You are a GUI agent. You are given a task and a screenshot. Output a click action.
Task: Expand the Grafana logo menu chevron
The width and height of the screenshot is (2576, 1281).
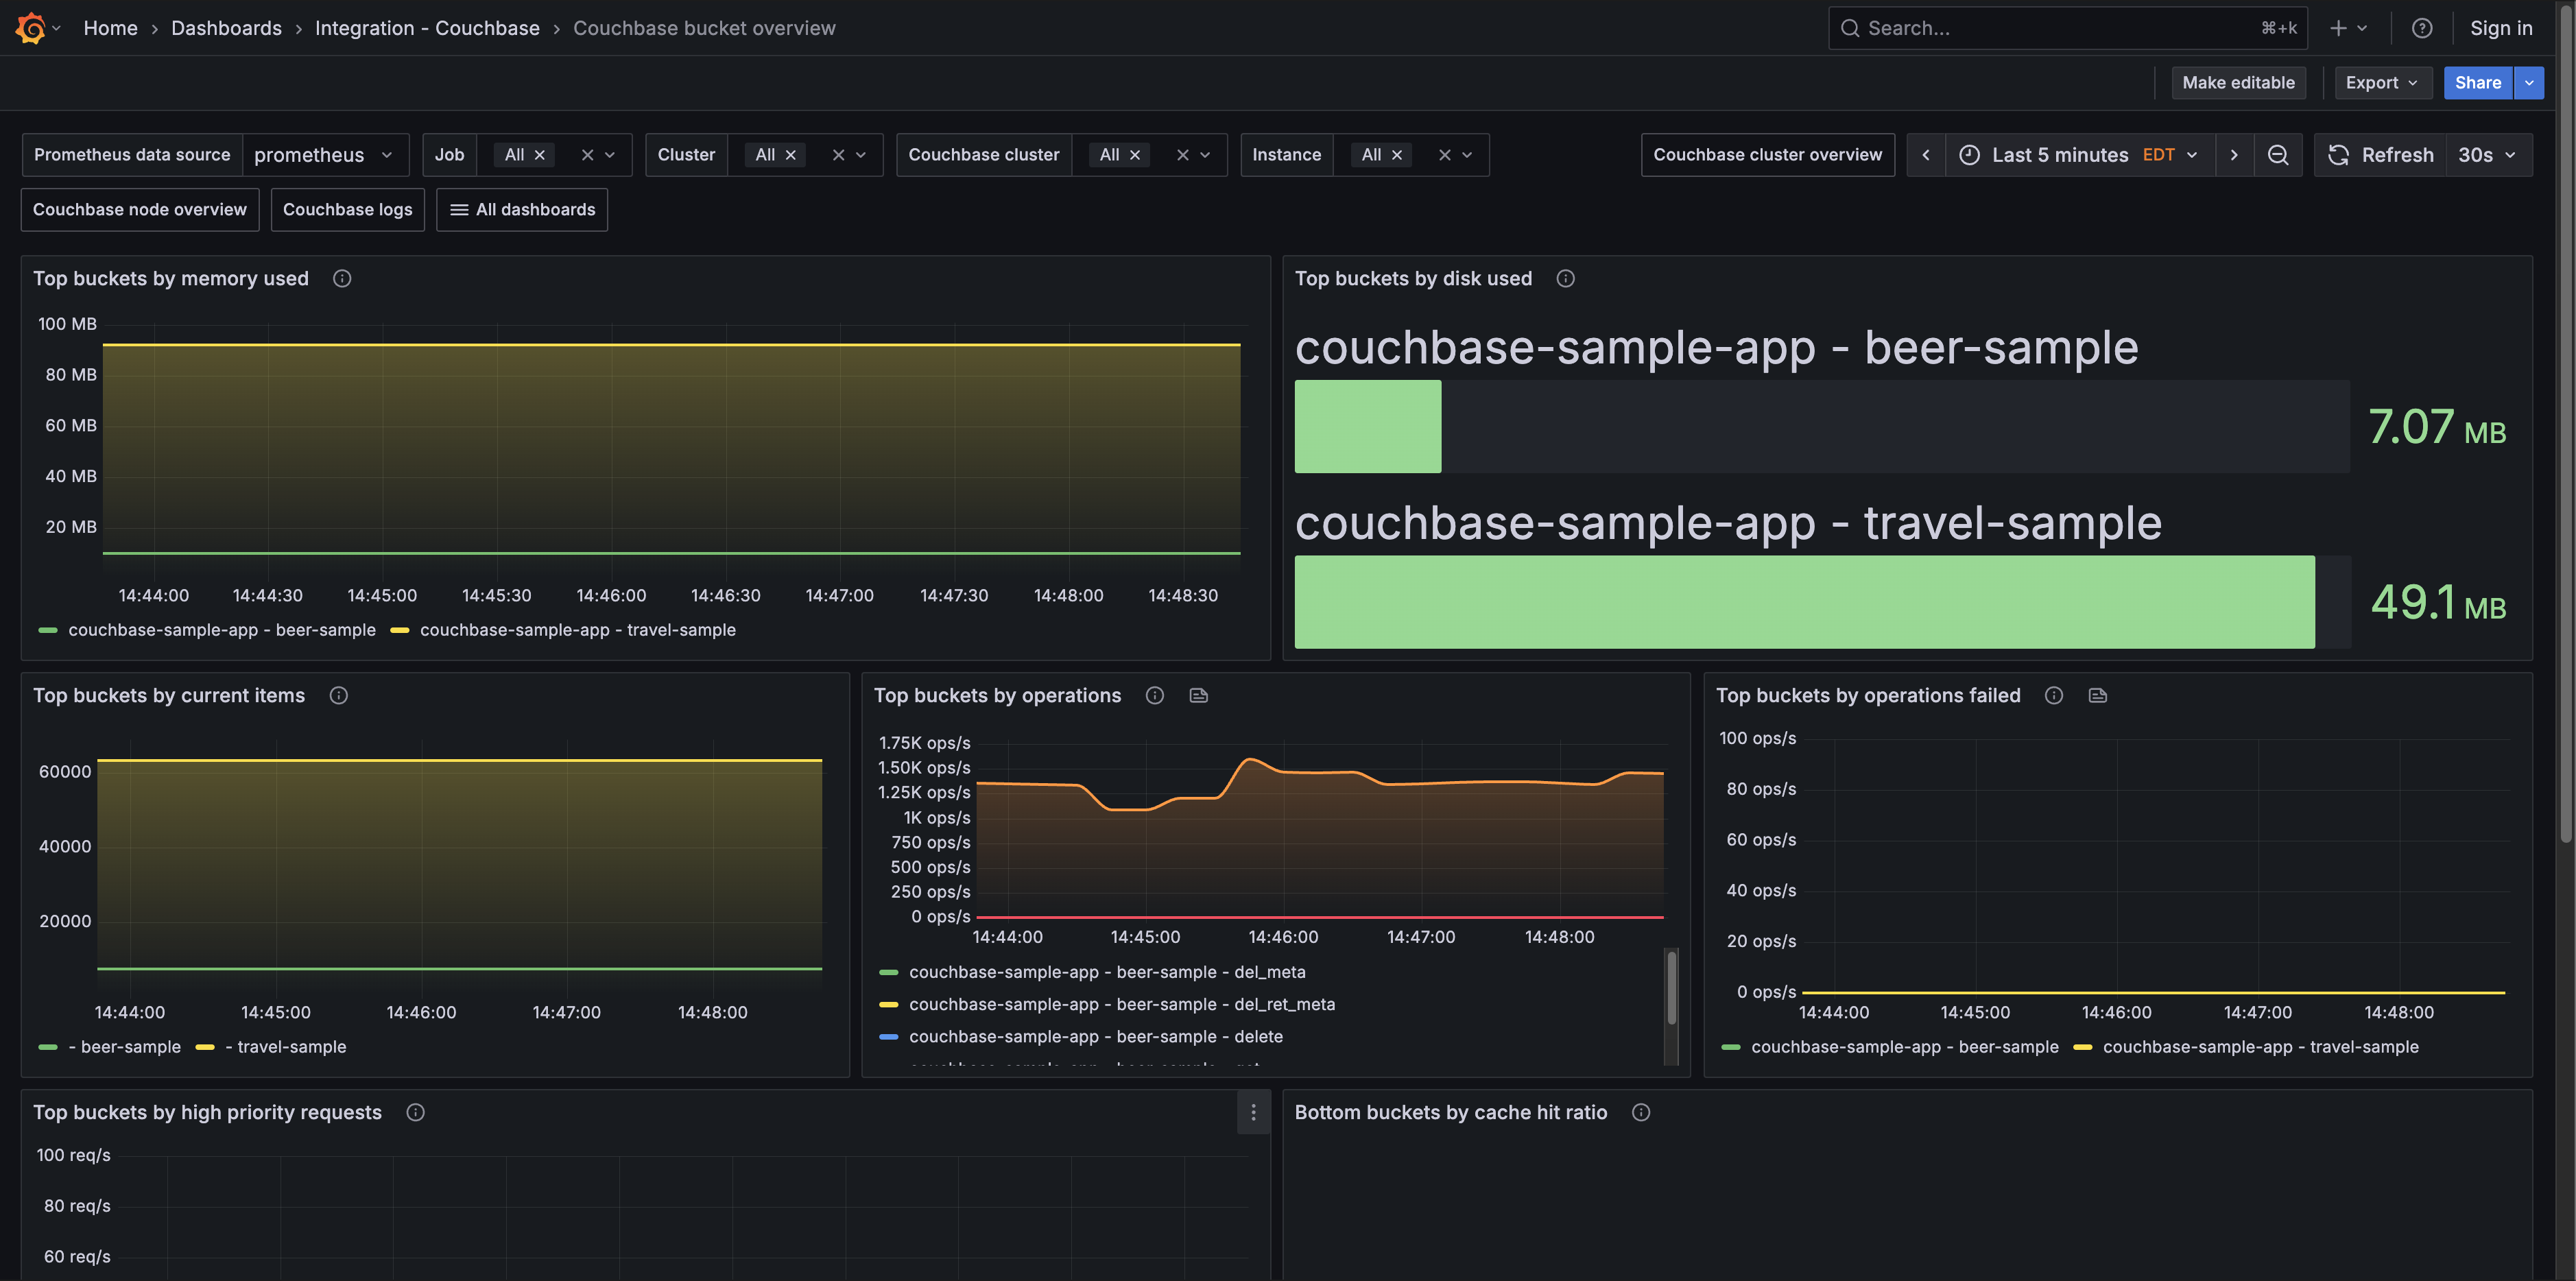[57, 28]
